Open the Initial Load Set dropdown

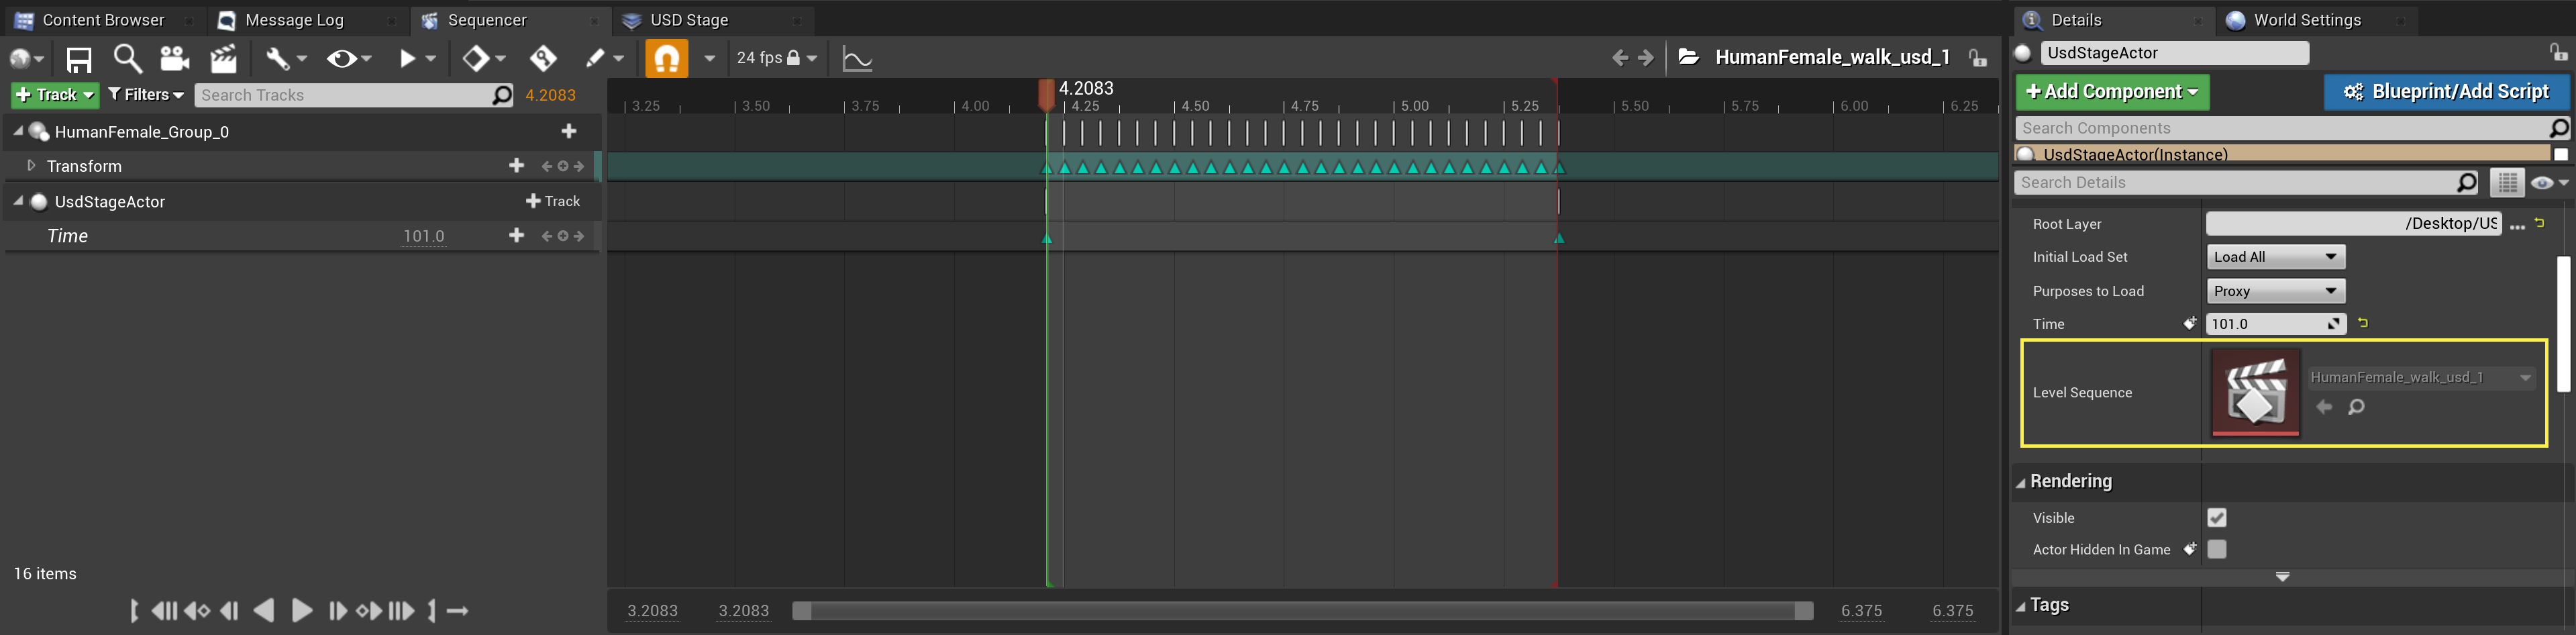click(2275, 257)
